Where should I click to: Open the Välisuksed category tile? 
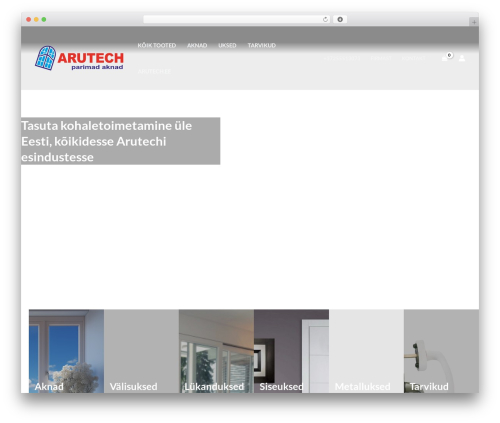141,351
